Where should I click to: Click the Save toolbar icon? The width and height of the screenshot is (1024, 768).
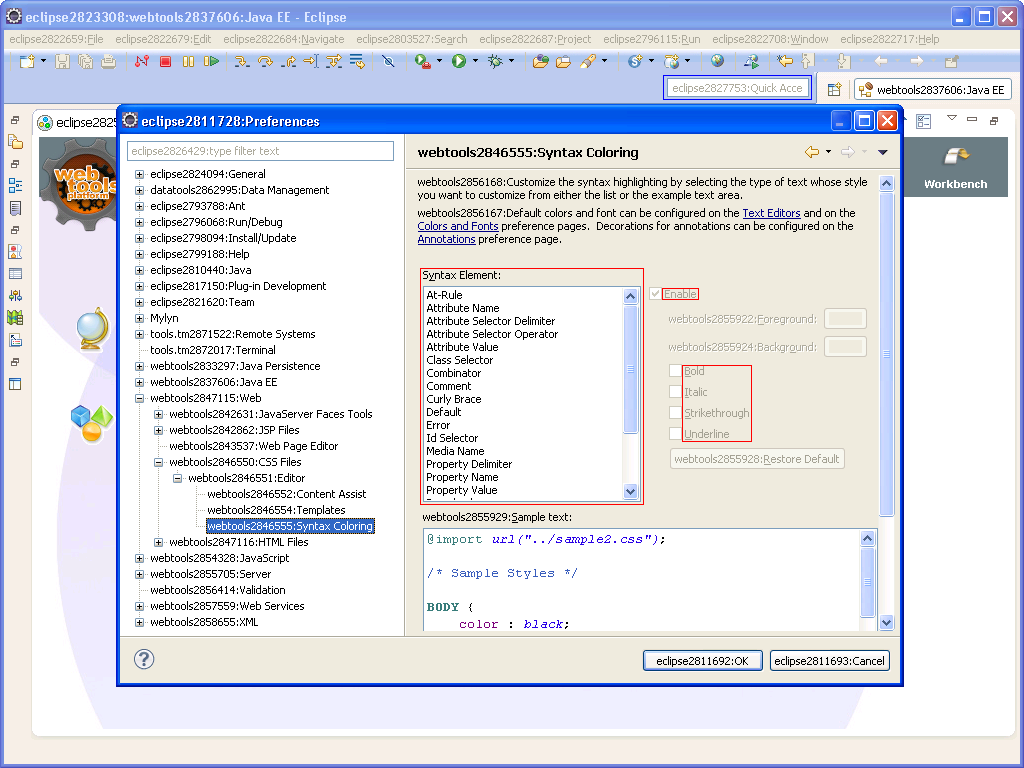(x=62, y=61)
